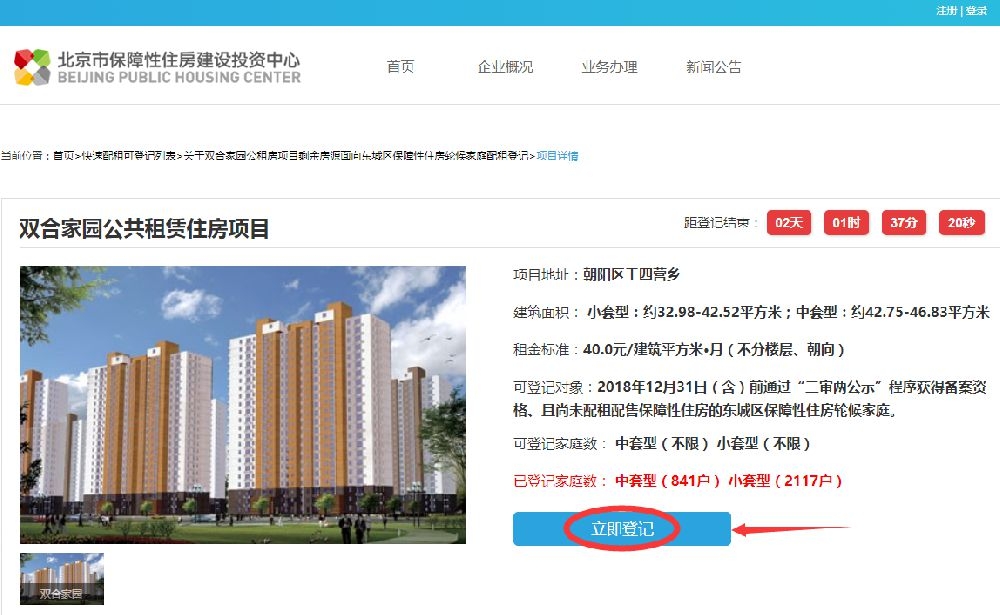This screenshot has width=1000, height=615.
Task: Click 首页 in the breadcrumb trail
Action: (x=63, y=156)
